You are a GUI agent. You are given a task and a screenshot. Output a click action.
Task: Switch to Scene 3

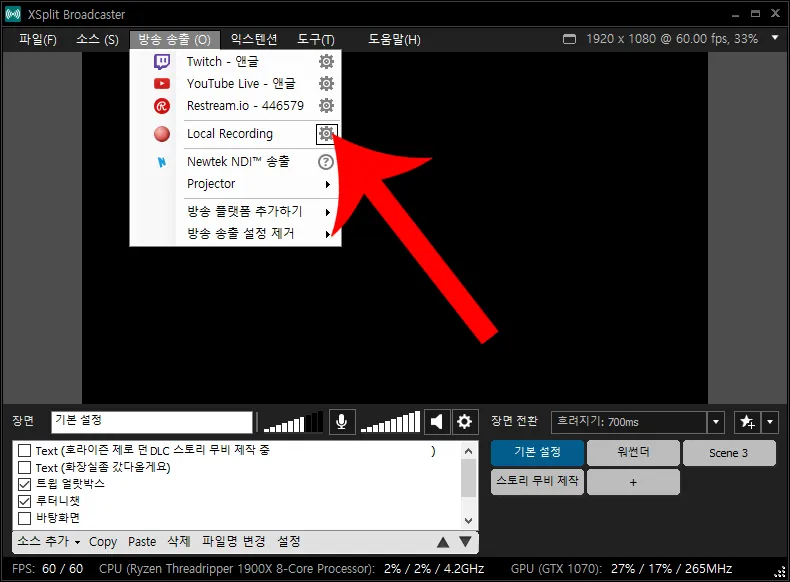pos(729,452)
